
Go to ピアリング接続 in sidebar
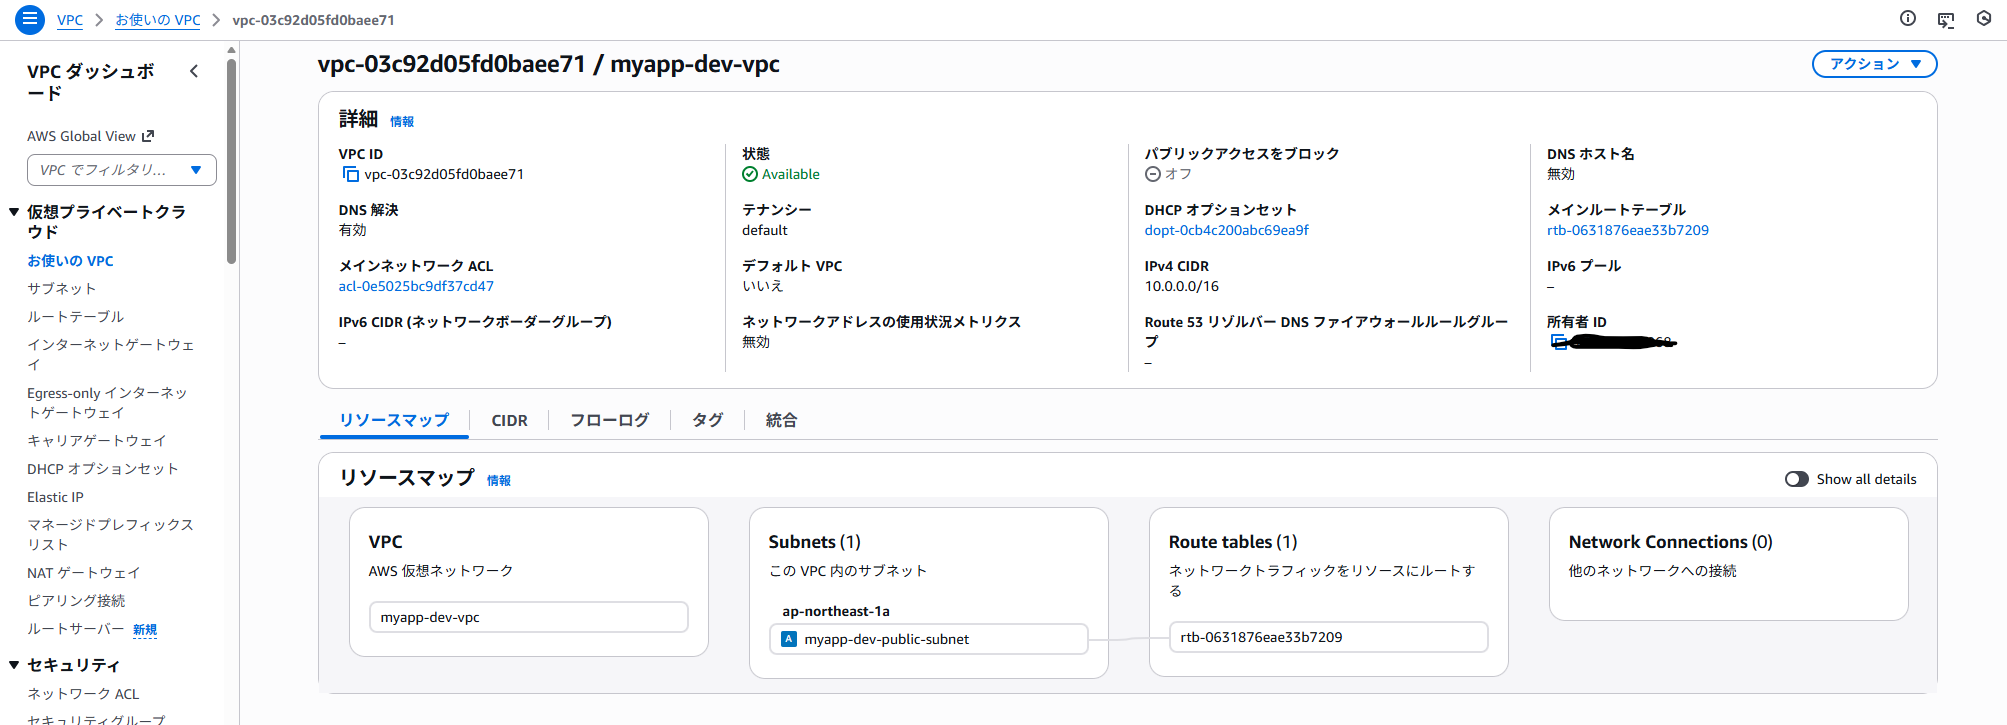click(x=76, y=601)
